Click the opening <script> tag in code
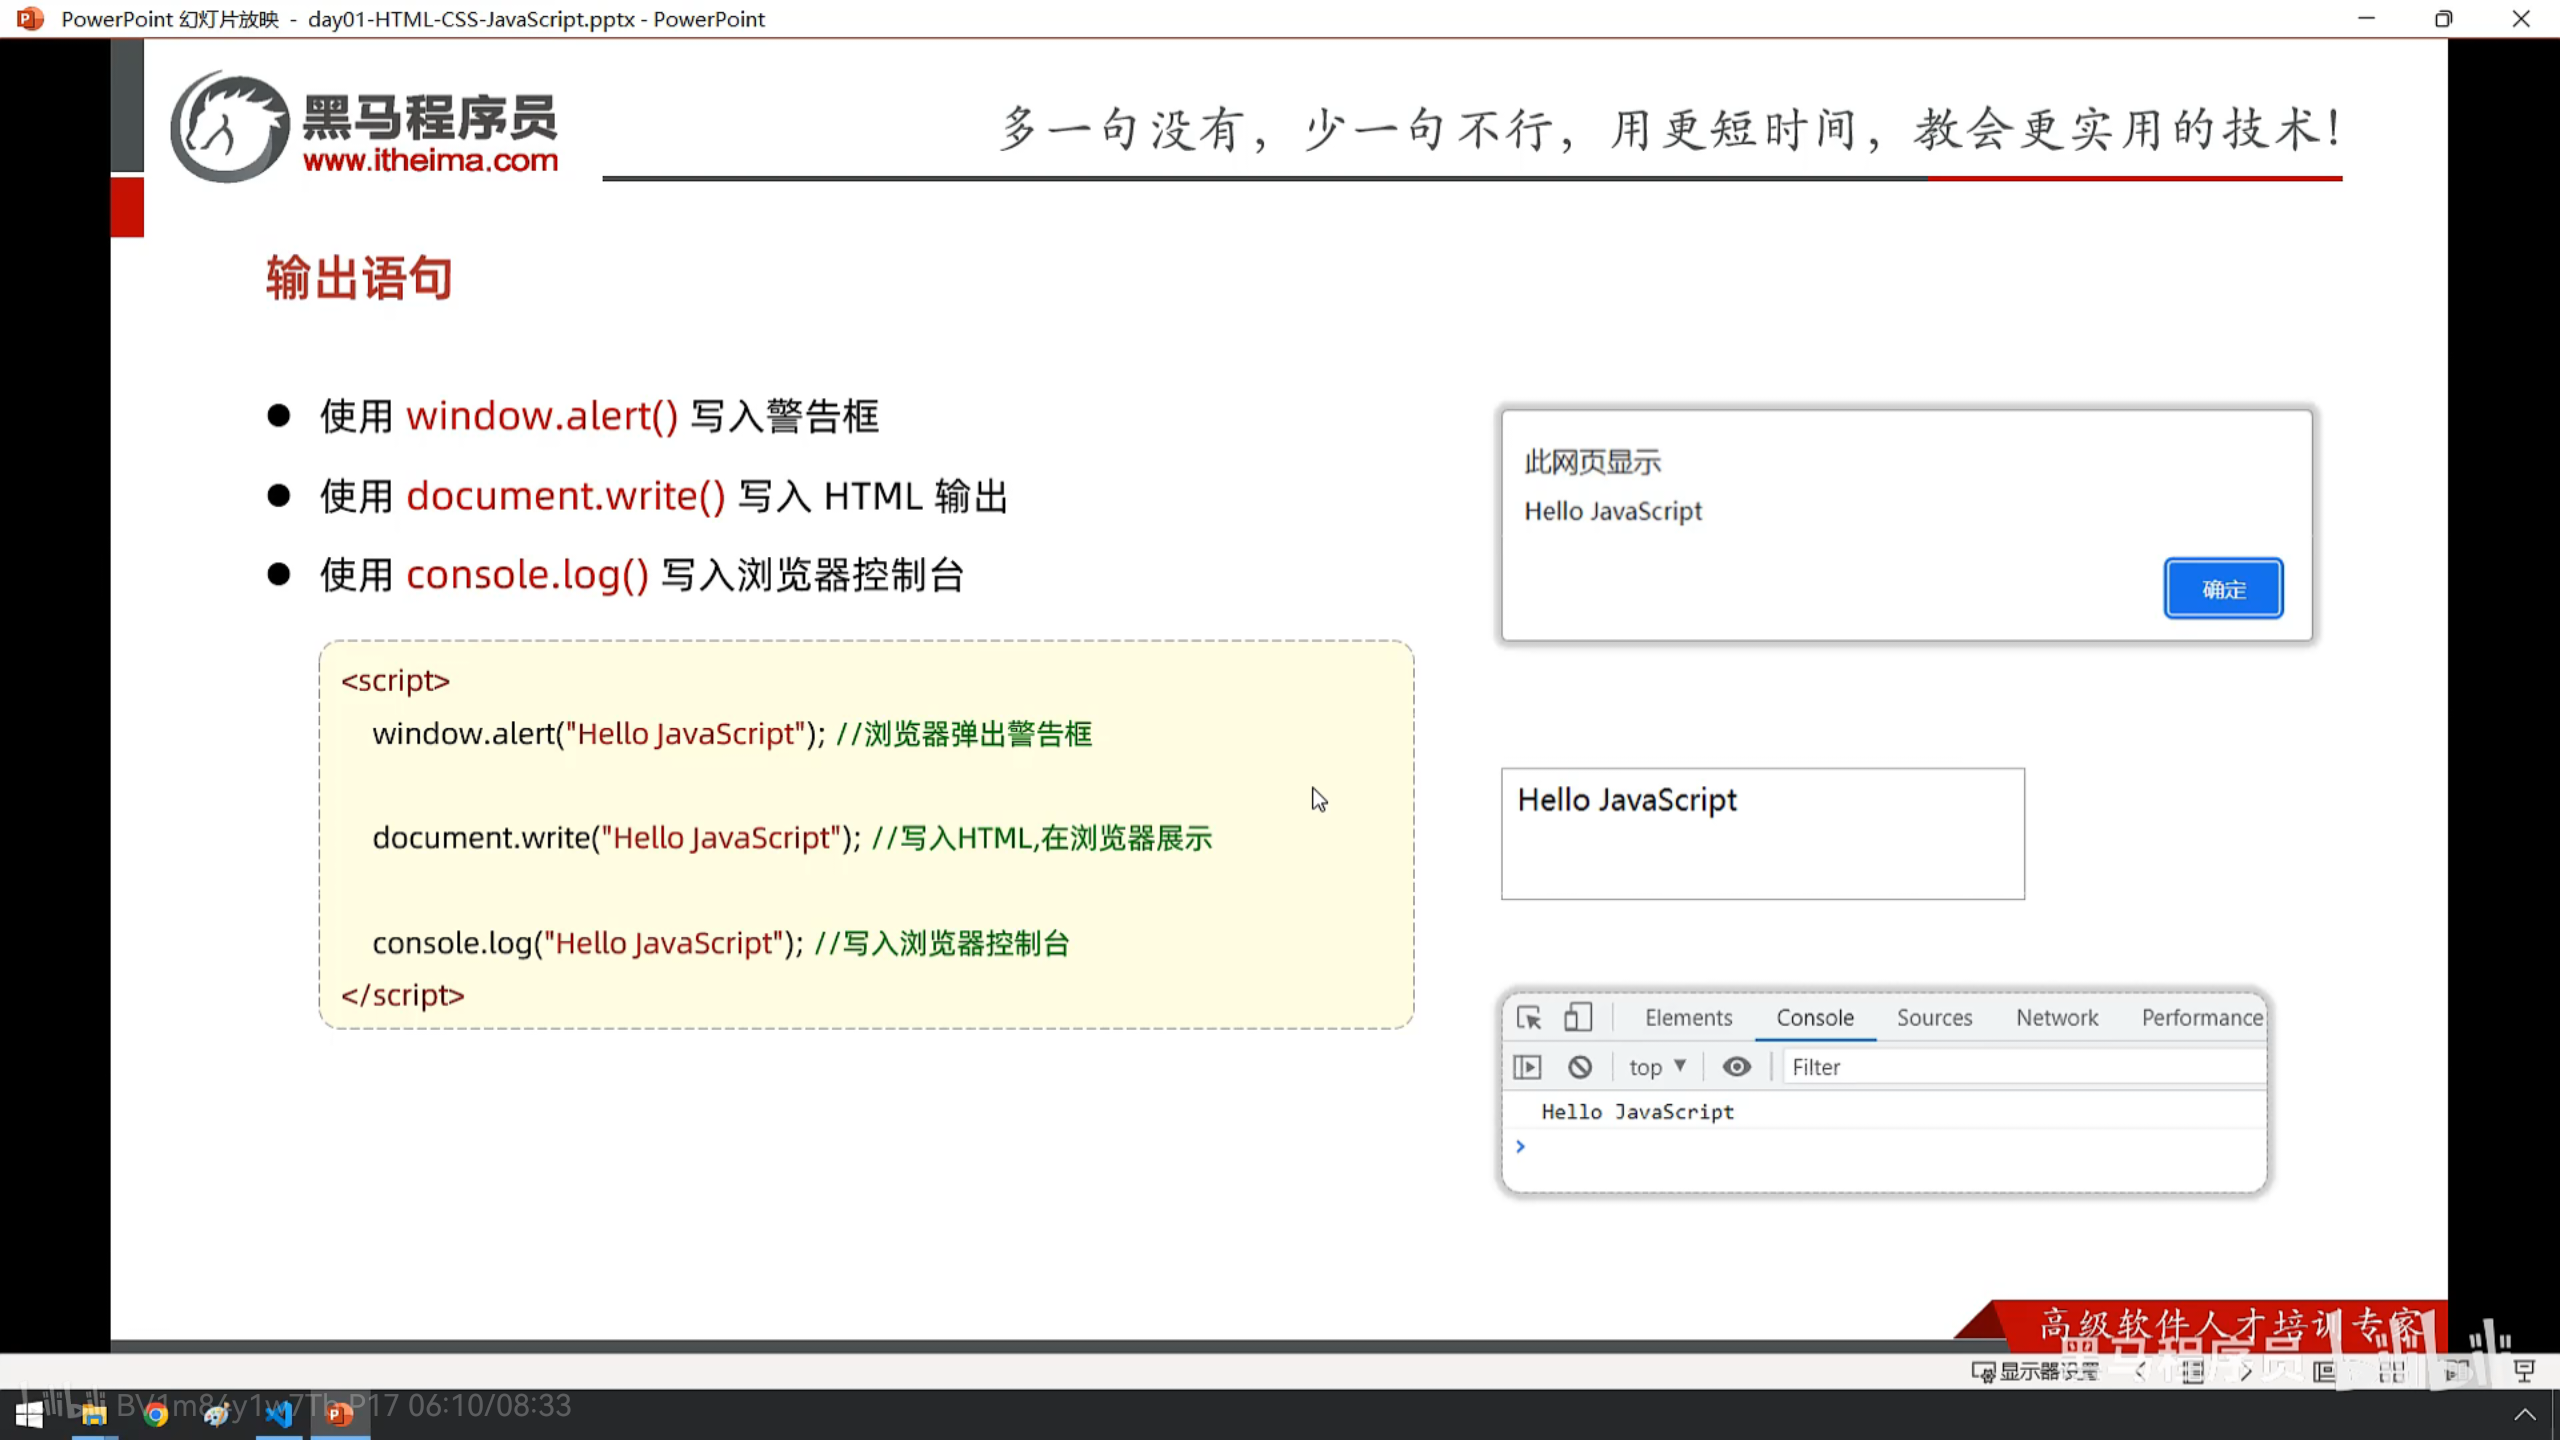Screen dimensions: 2560x1440 [x=396, y=680]
